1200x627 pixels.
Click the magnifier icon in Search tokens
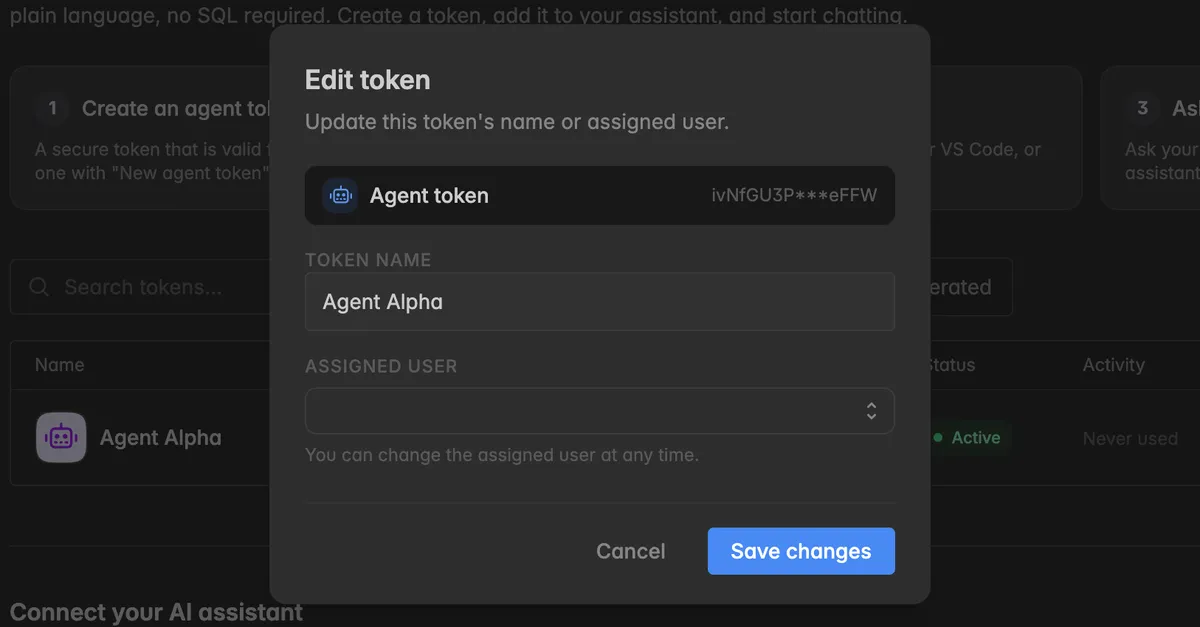click(x=39, y=287)
